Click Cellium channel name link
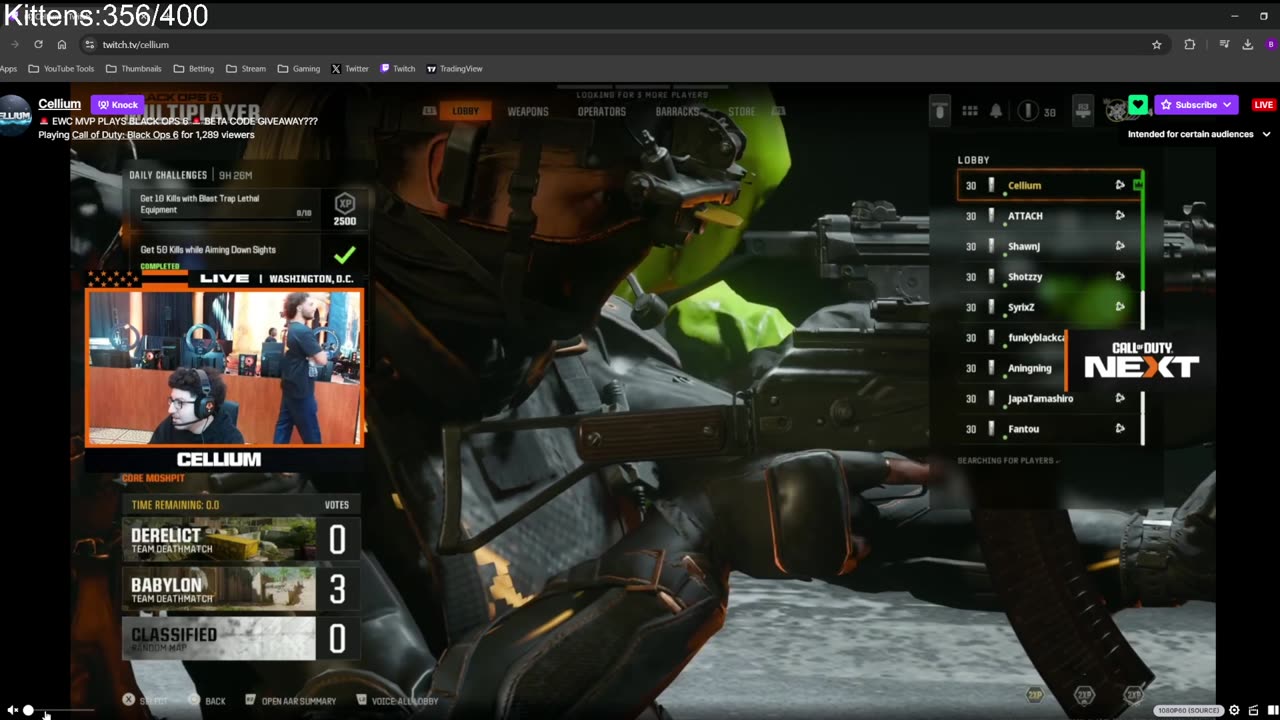 pos(60,104)
